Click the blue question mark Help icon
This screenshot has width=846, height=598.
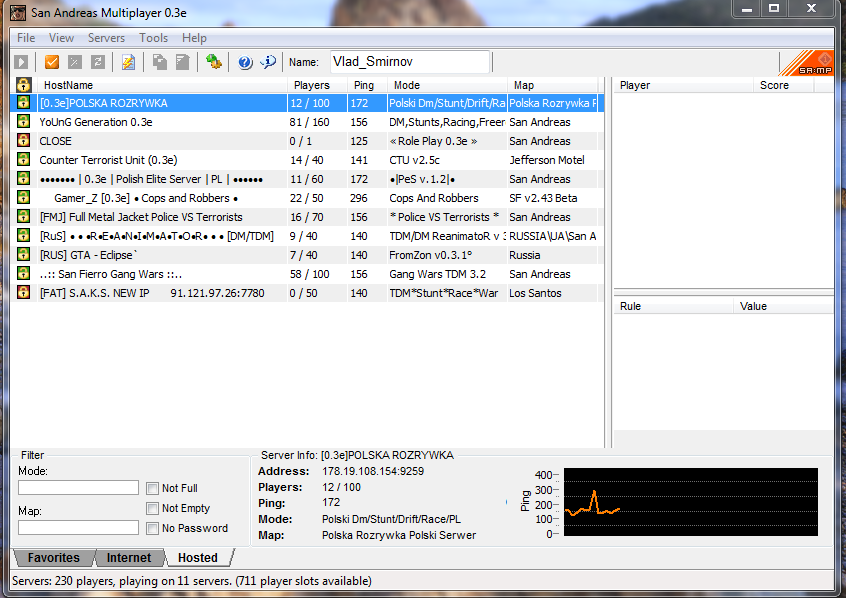point(245,62)
